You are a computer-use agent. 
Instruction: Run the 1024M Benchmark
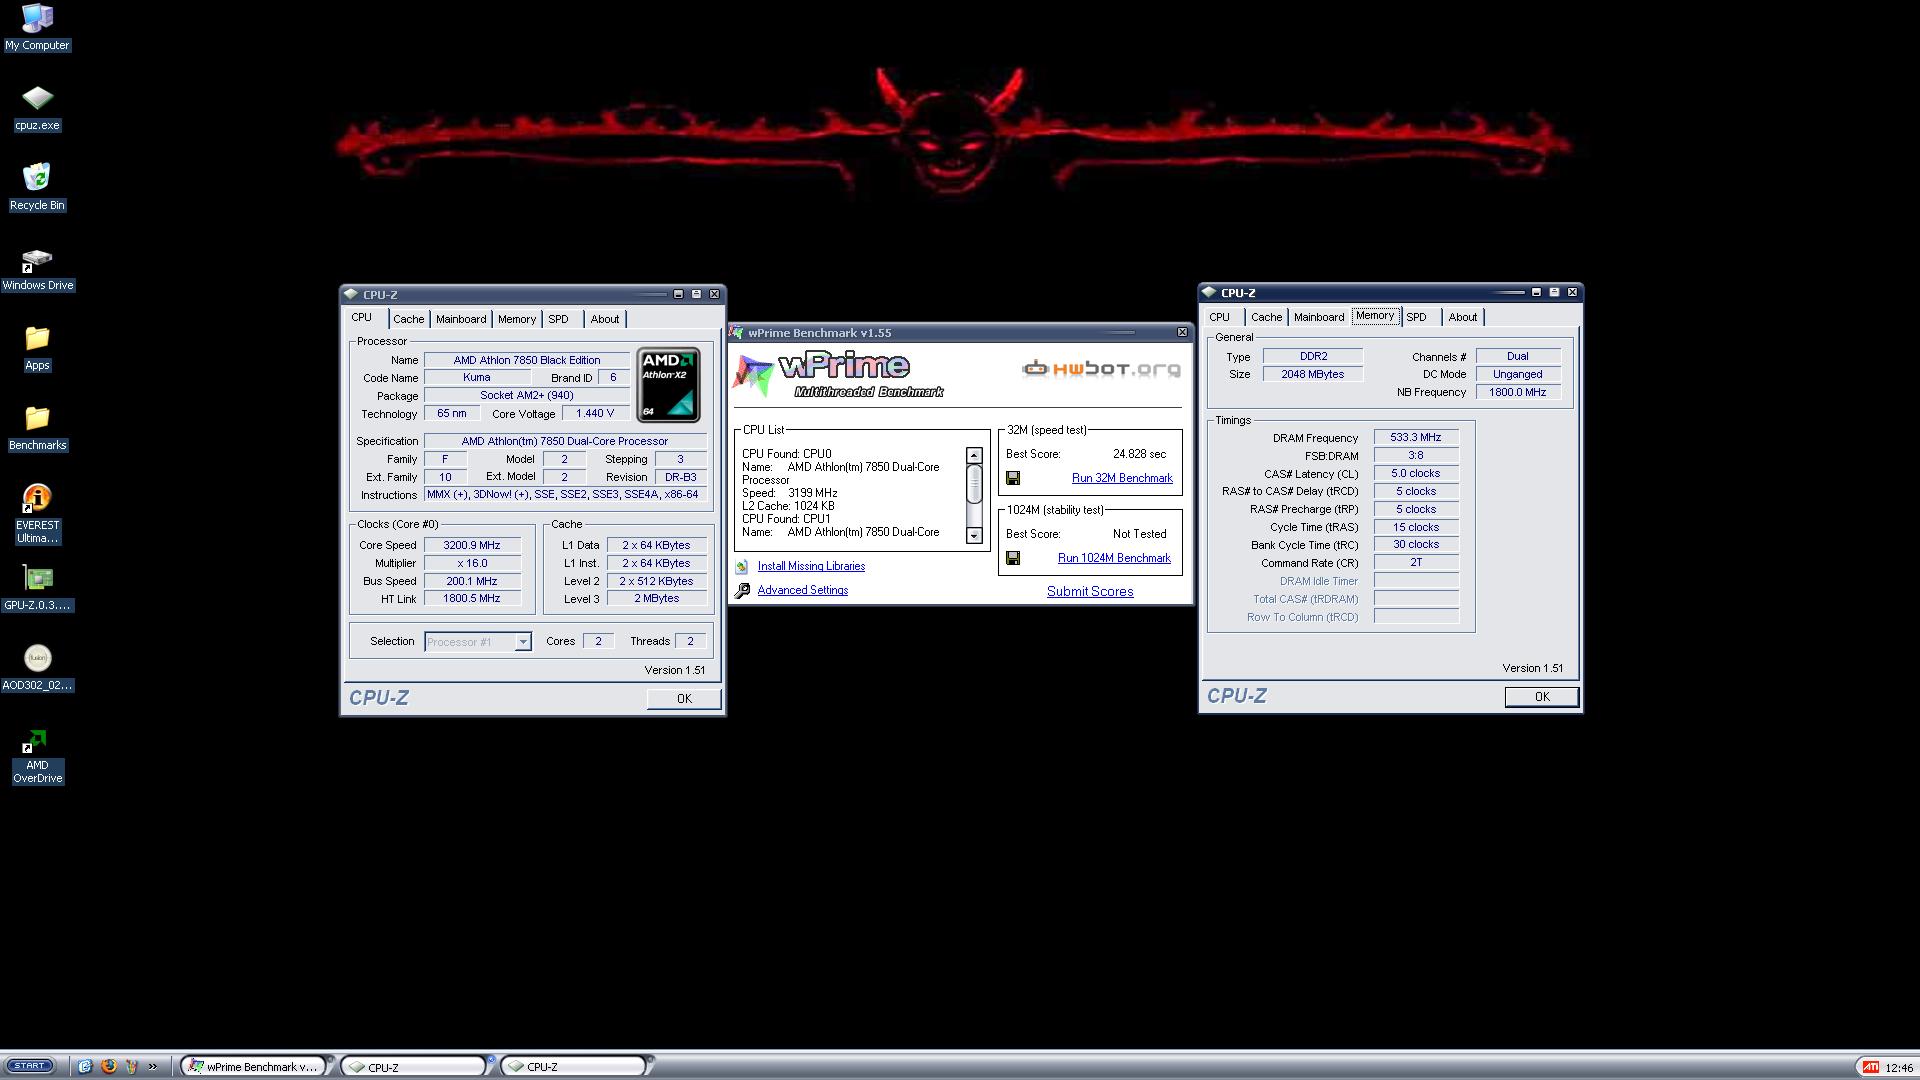1114,558
